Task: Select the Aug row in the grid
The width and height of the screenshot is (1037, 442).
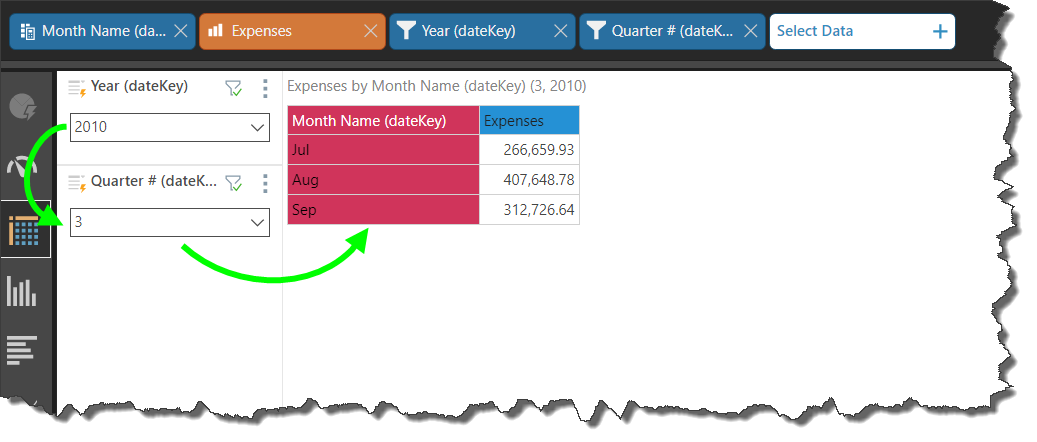Action: [x=383, y=181]
